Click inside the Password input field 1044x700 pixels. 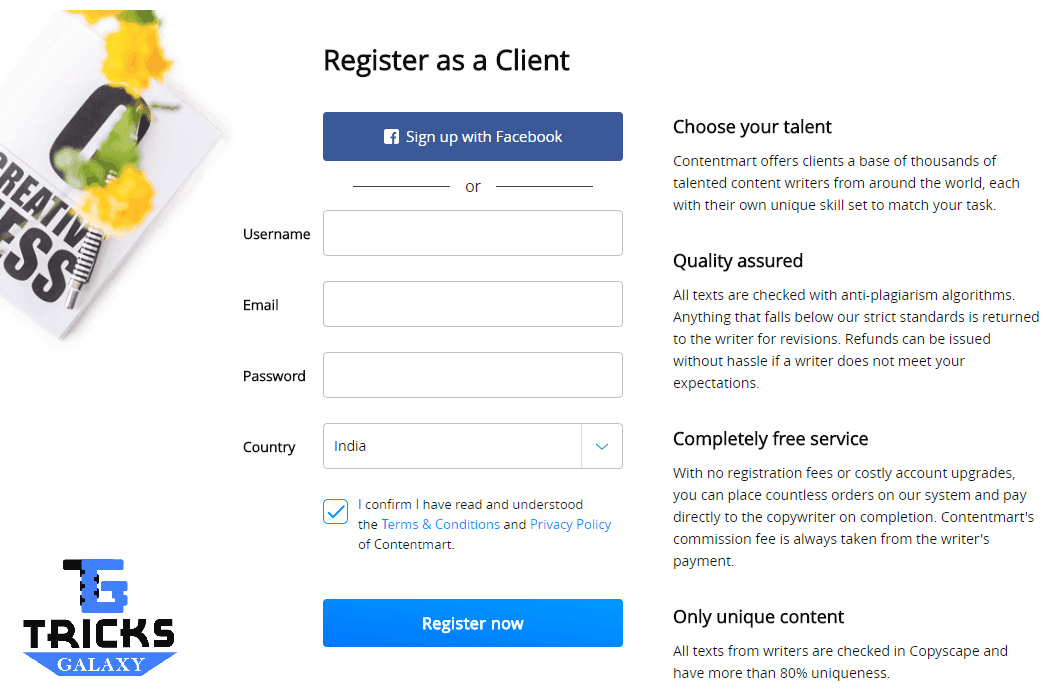(472, 375)
